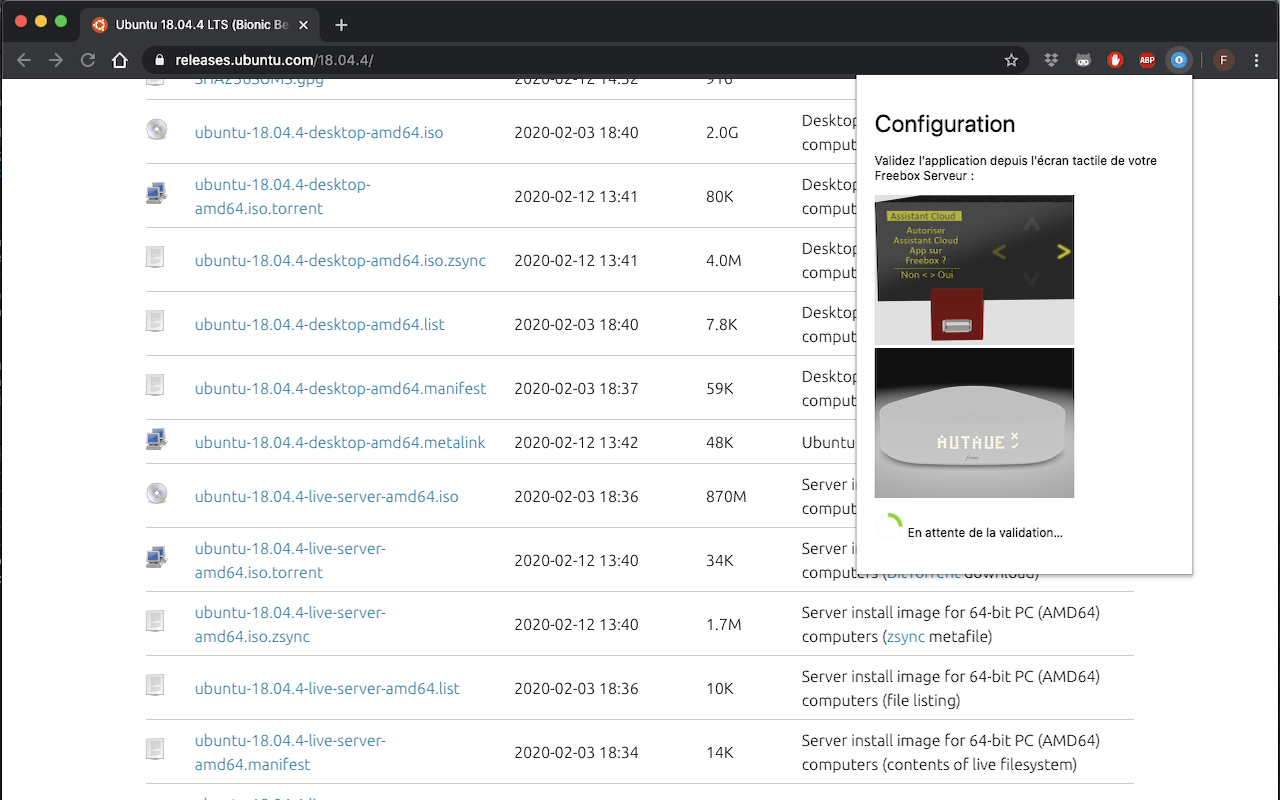
Task: Reload the page
Action: click(88, 60)
